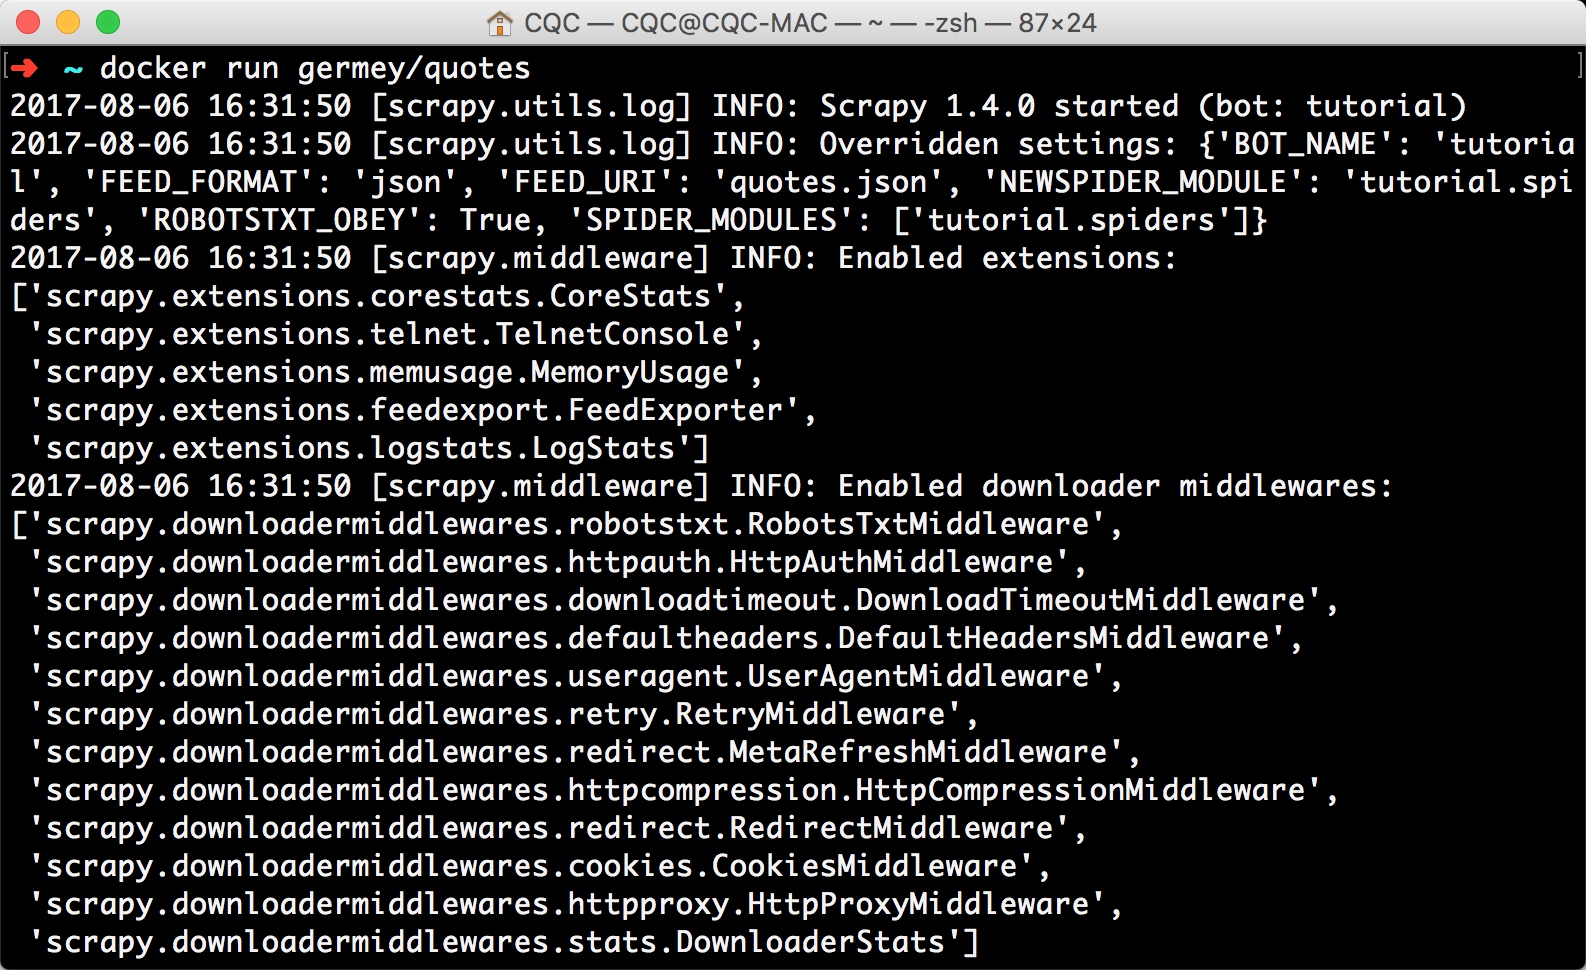Click the tilde directory indicator in prompt
1586x970 pixels.
point(73,69)
